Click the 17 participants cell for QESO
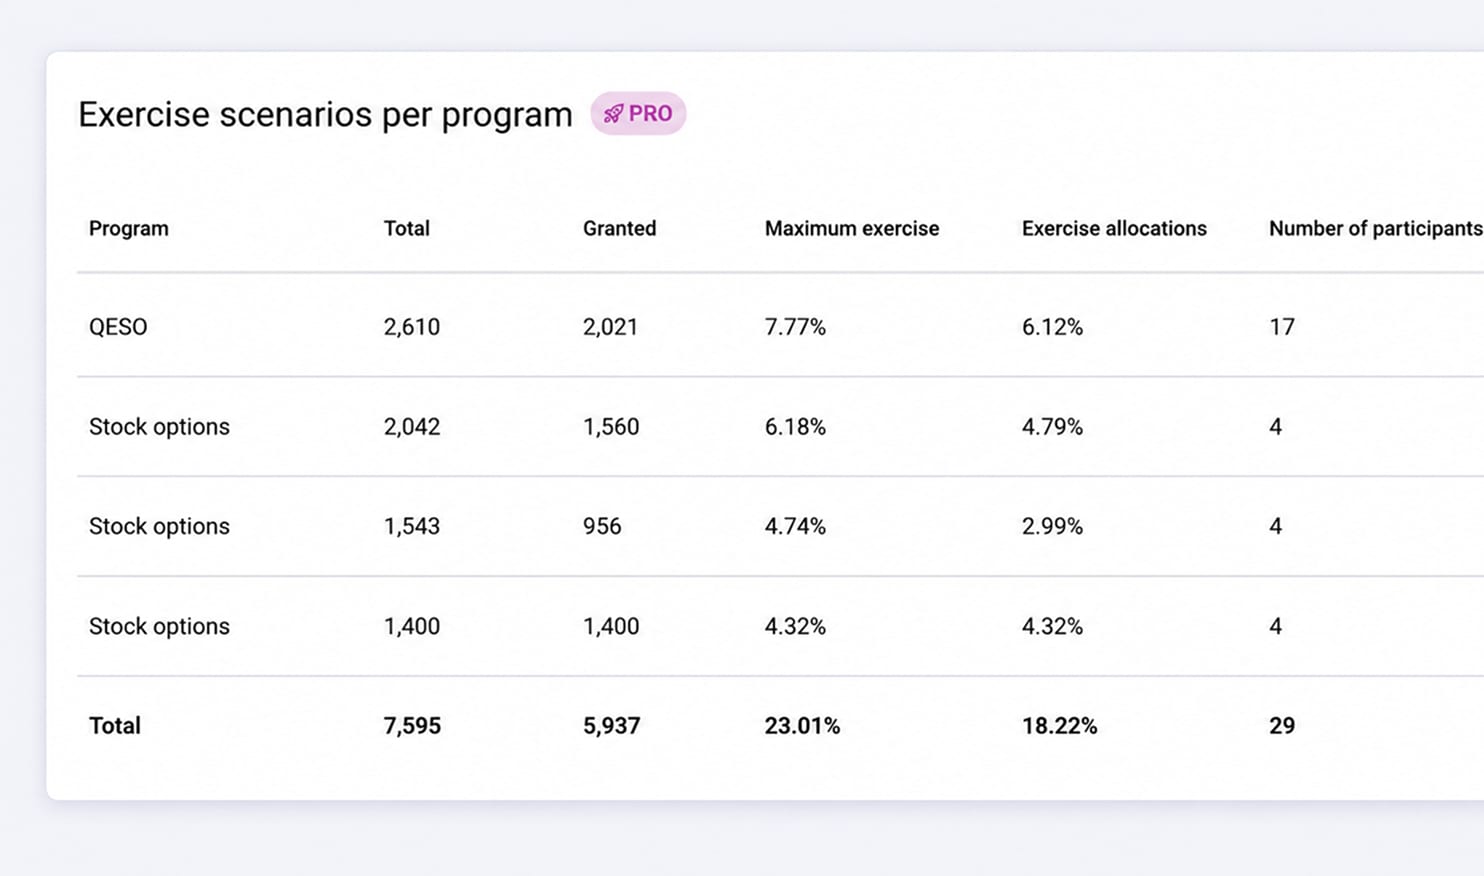The height and width of the screenshot is (876, 1484). [1282, 327]
